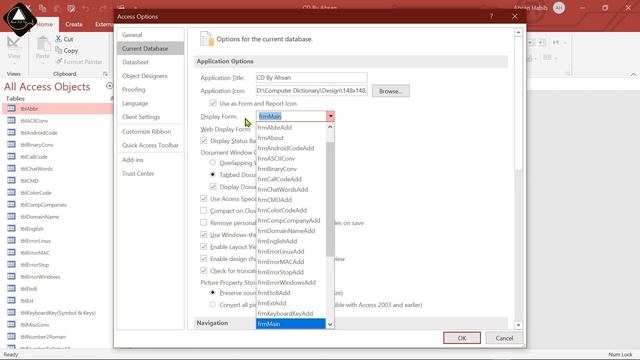
Task: Open the Add-ins category
Action: (150, 160)
